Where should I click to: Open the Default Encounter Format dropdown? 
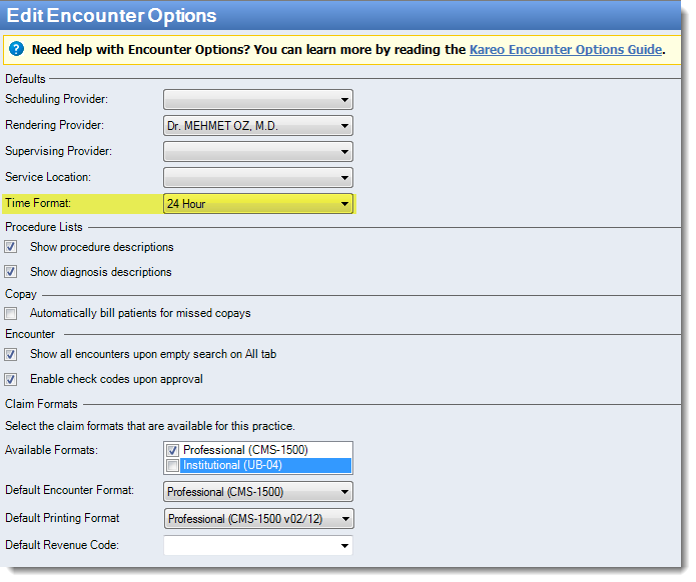(258, 492)
